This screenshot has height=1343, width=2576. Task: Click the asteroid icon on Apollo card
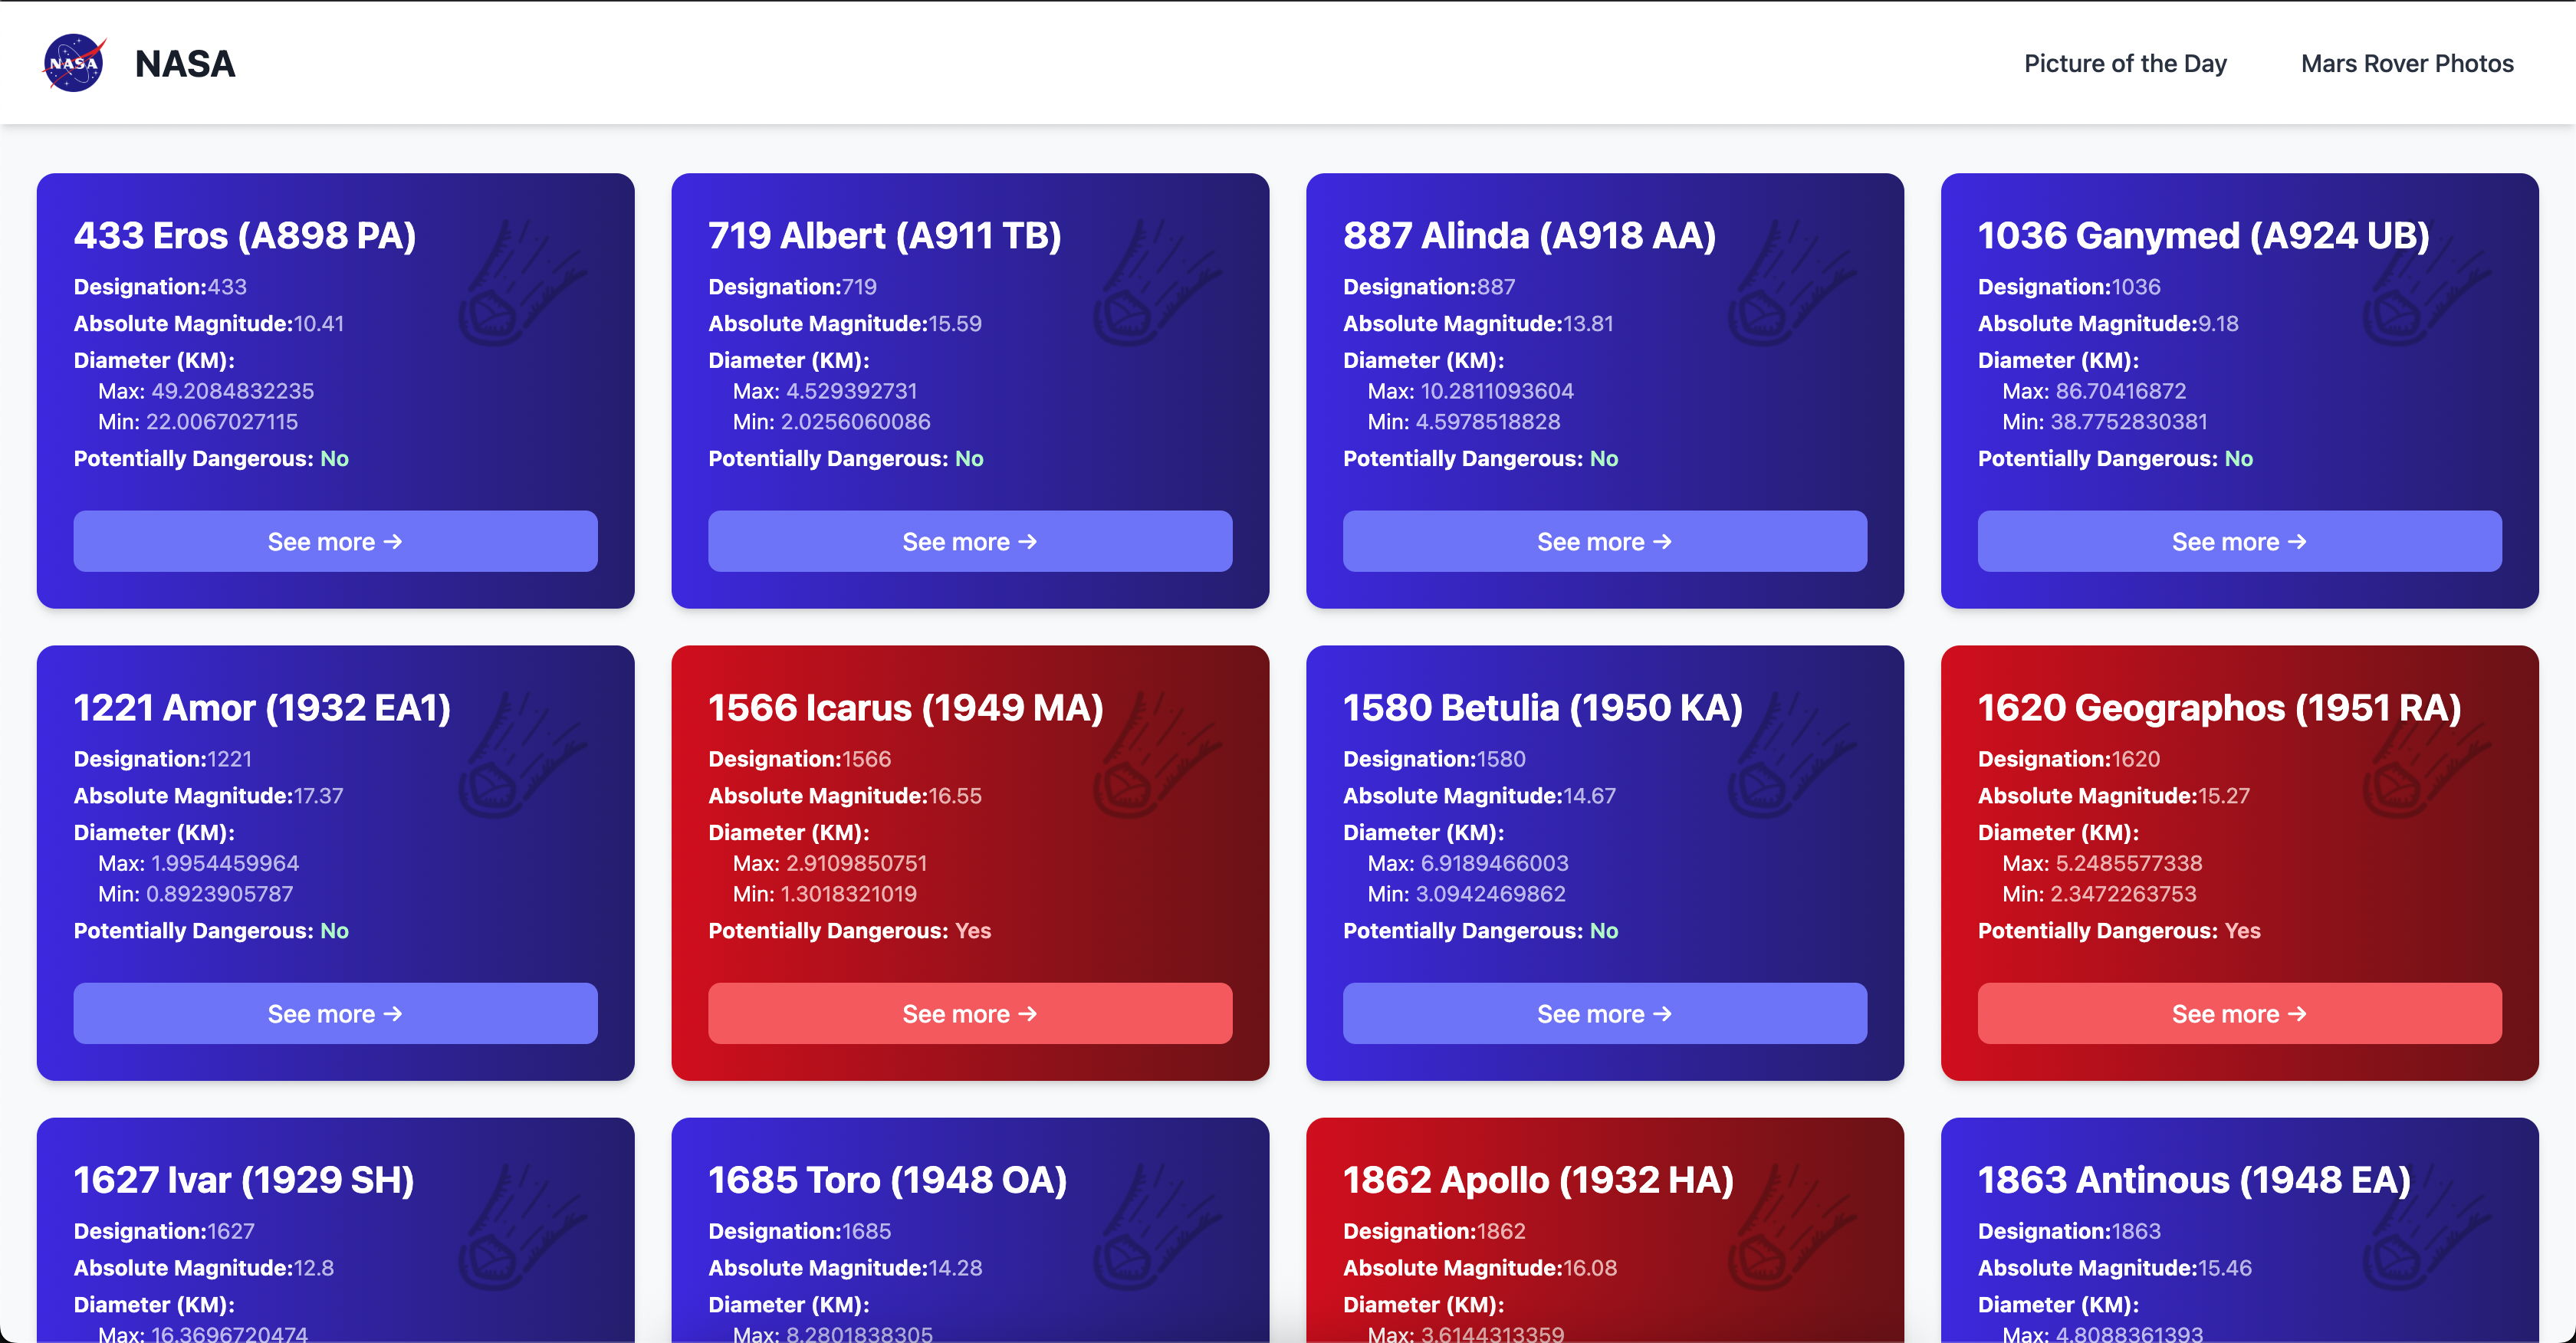point(1793,1227)
